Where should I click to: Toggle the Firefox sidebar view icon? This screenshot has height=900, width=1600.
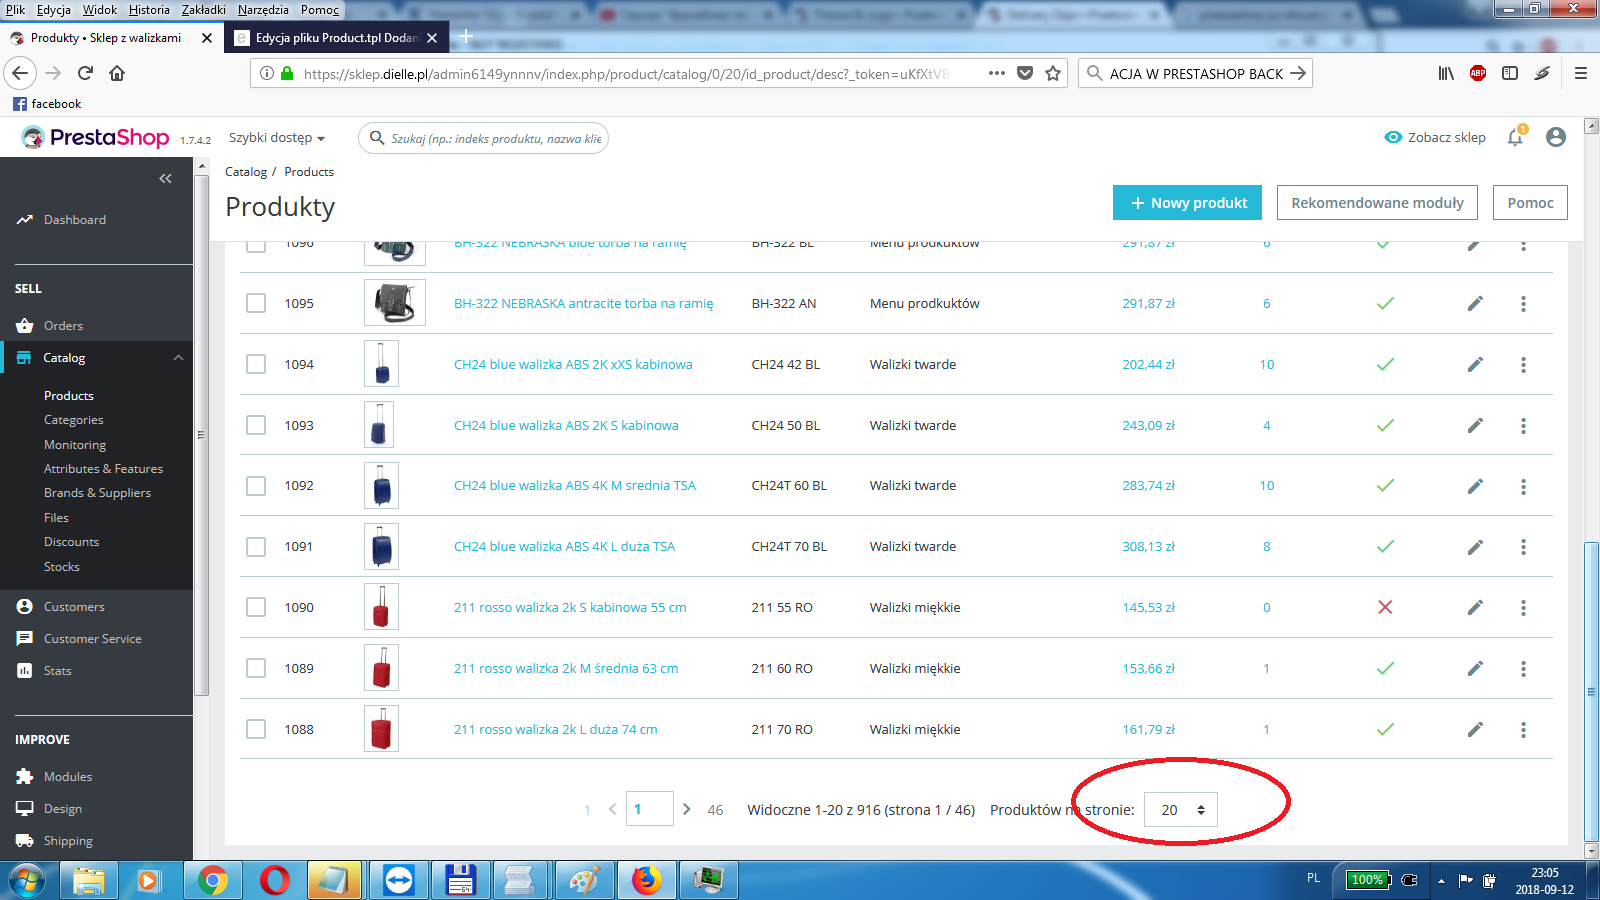(1510, 73)
